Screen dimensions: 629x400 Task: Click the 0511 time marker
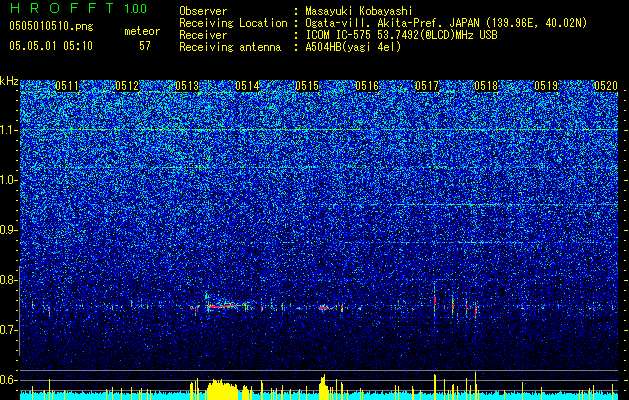(x=67, y=86)
